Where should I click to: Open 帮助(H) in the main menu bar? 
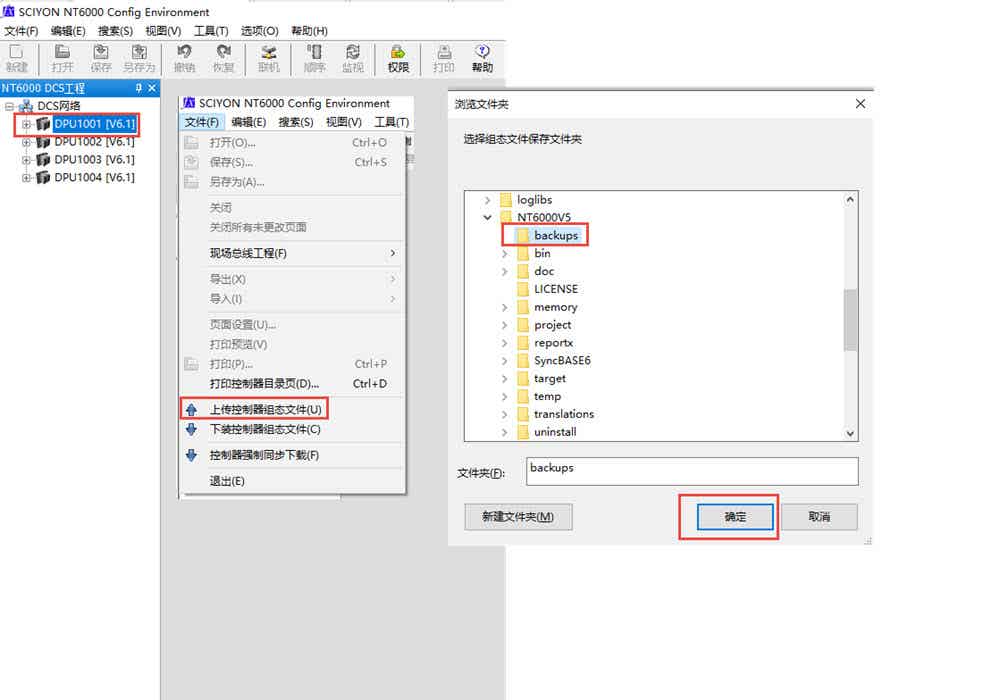pos(309,31)
